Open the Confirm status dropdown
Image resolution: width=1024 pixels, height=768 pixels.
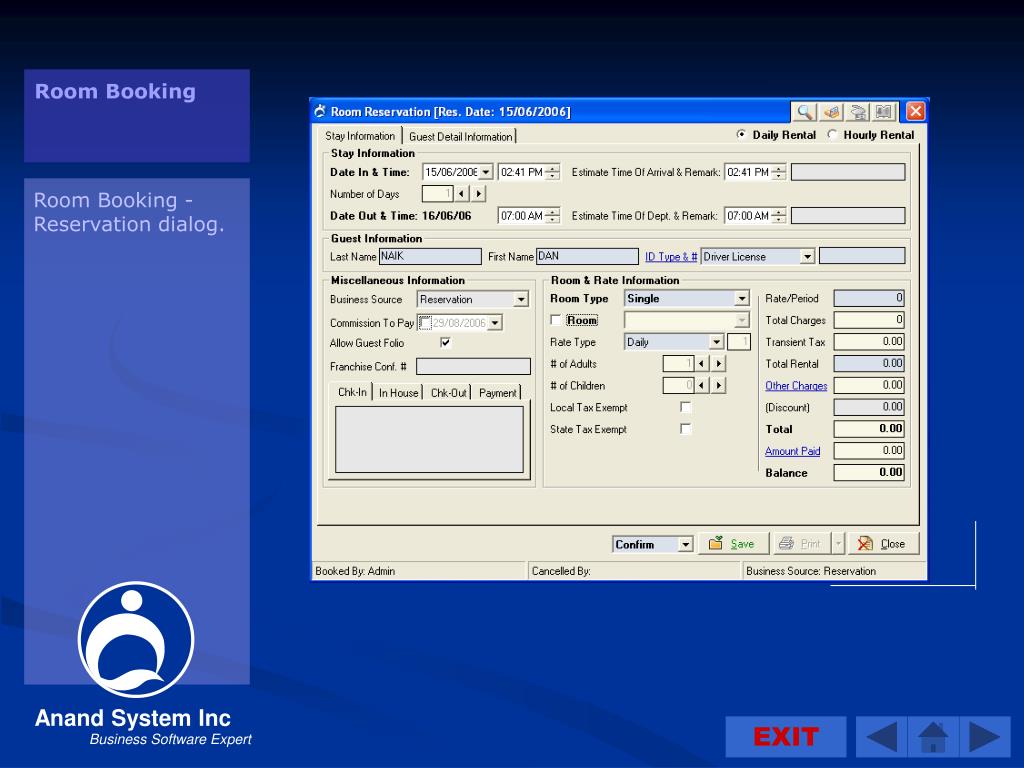click(x=685, y=544)
